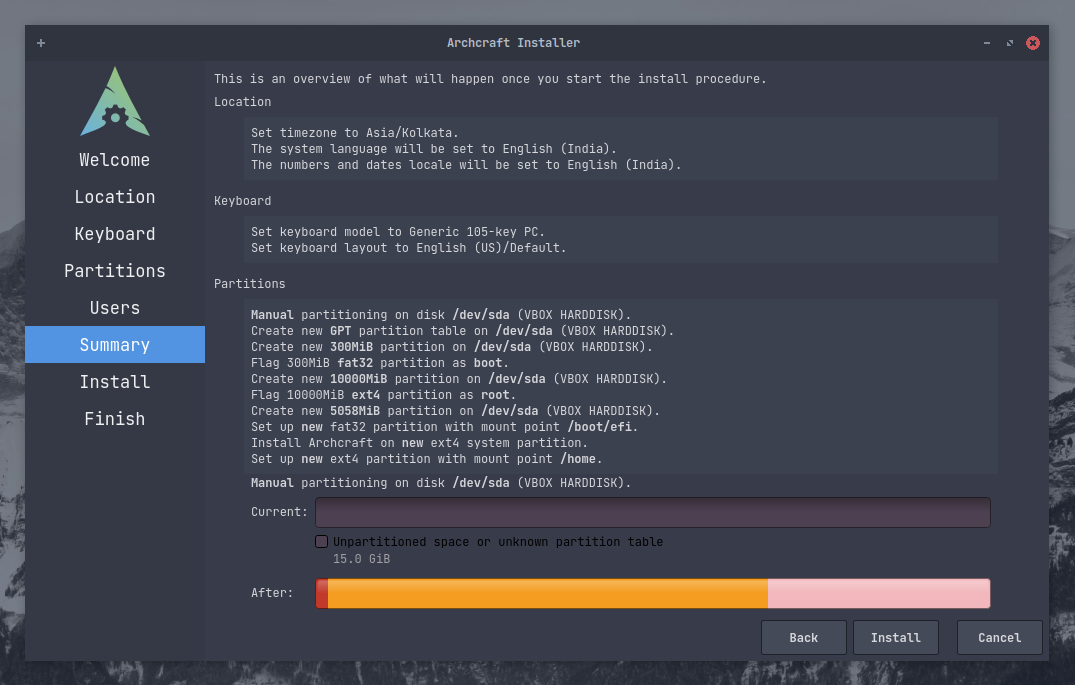The width and height of the screenshot is (1075, 685).
Task: Click the keyboard layout English (US)/Default line
Action: click(x=409, y=248)
